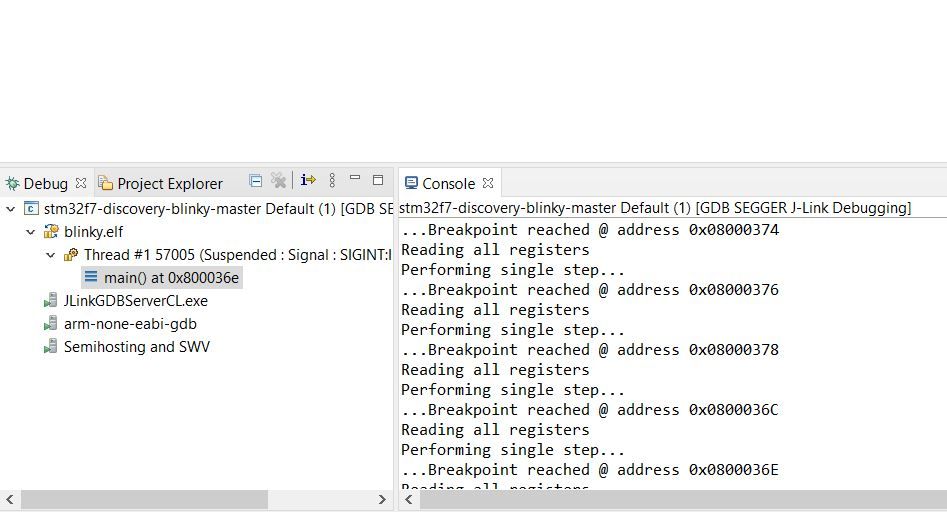Toggle Instruction Stepping Mode icon
Viewport: 947px width, 512px height.
pos(308,180)
